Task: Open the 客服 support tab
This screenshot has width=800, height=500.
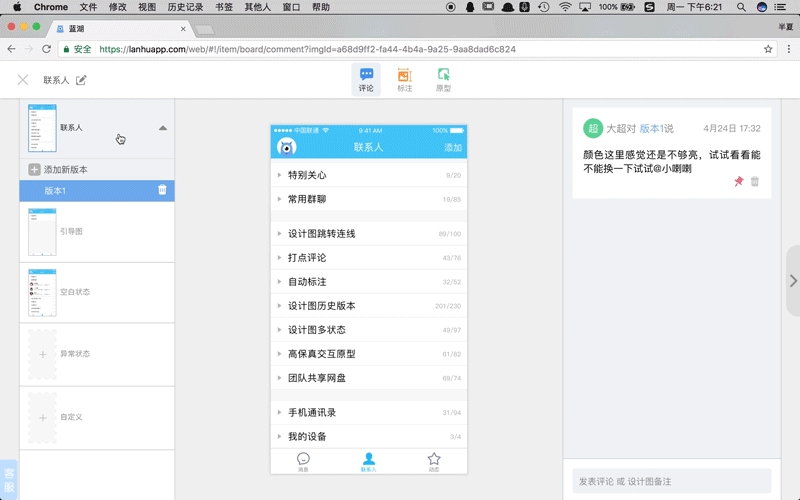Action: click(x=9, y=480)
